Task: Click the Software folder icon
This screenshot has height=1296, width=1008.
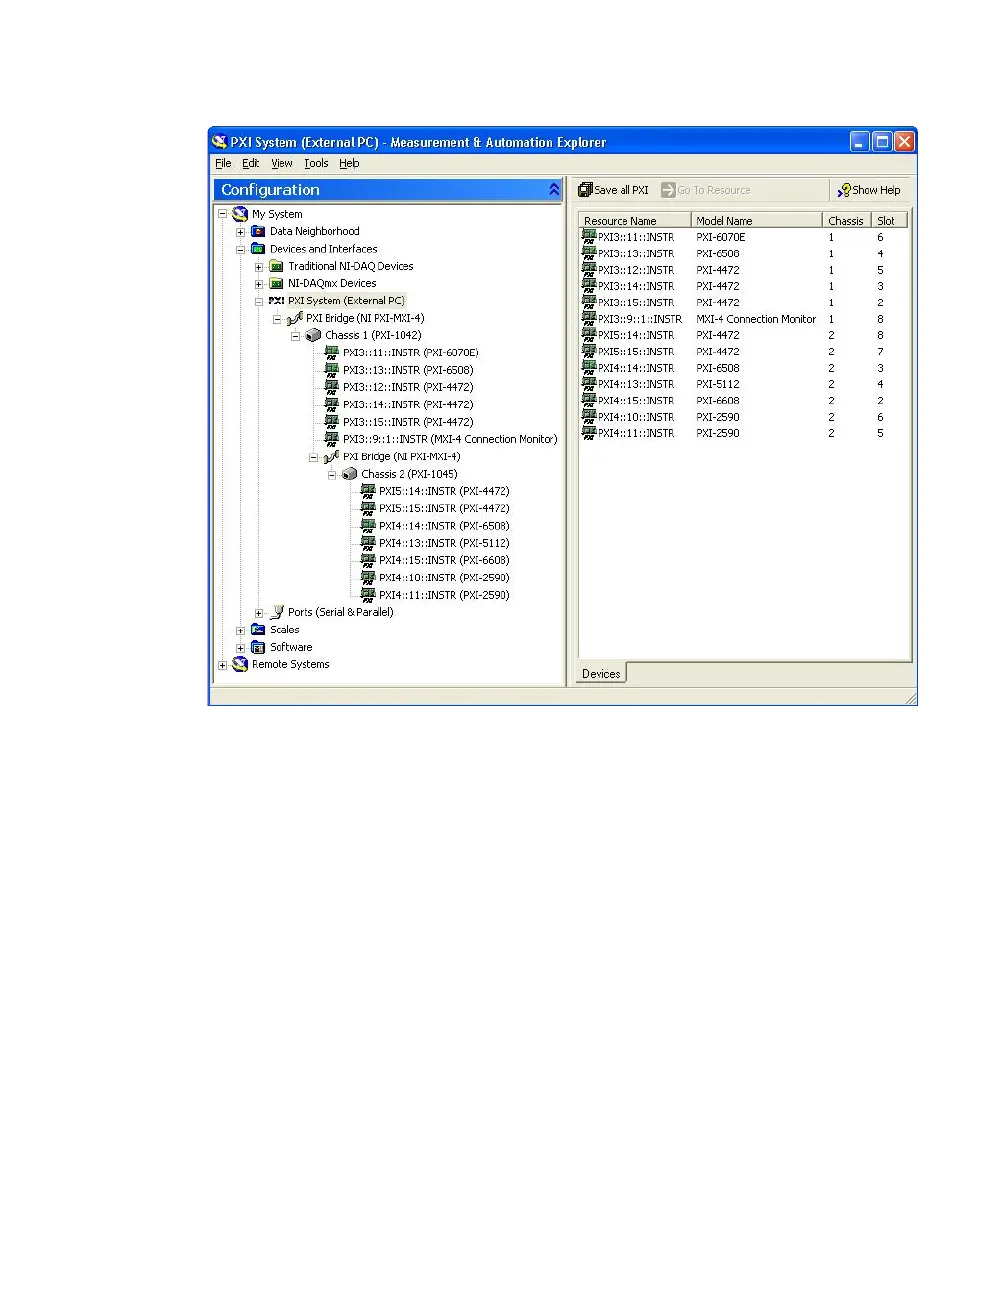Action: 258,647
